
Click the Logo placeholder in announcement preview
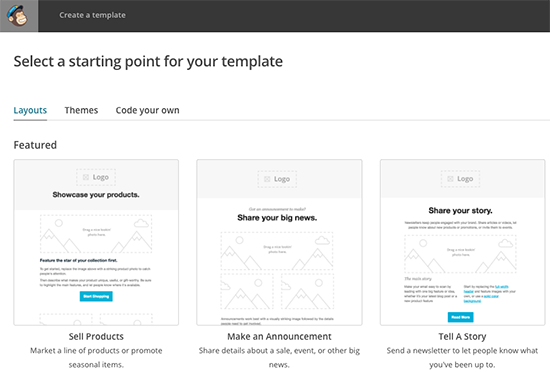coord(277,179)
